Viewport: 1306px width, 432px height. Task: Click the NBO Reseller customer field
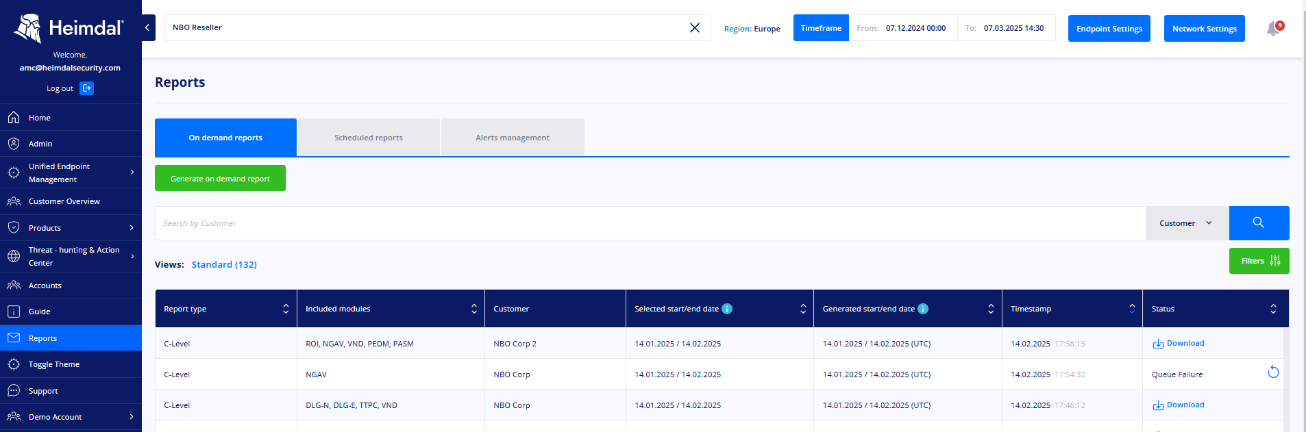tap(436, 28)
